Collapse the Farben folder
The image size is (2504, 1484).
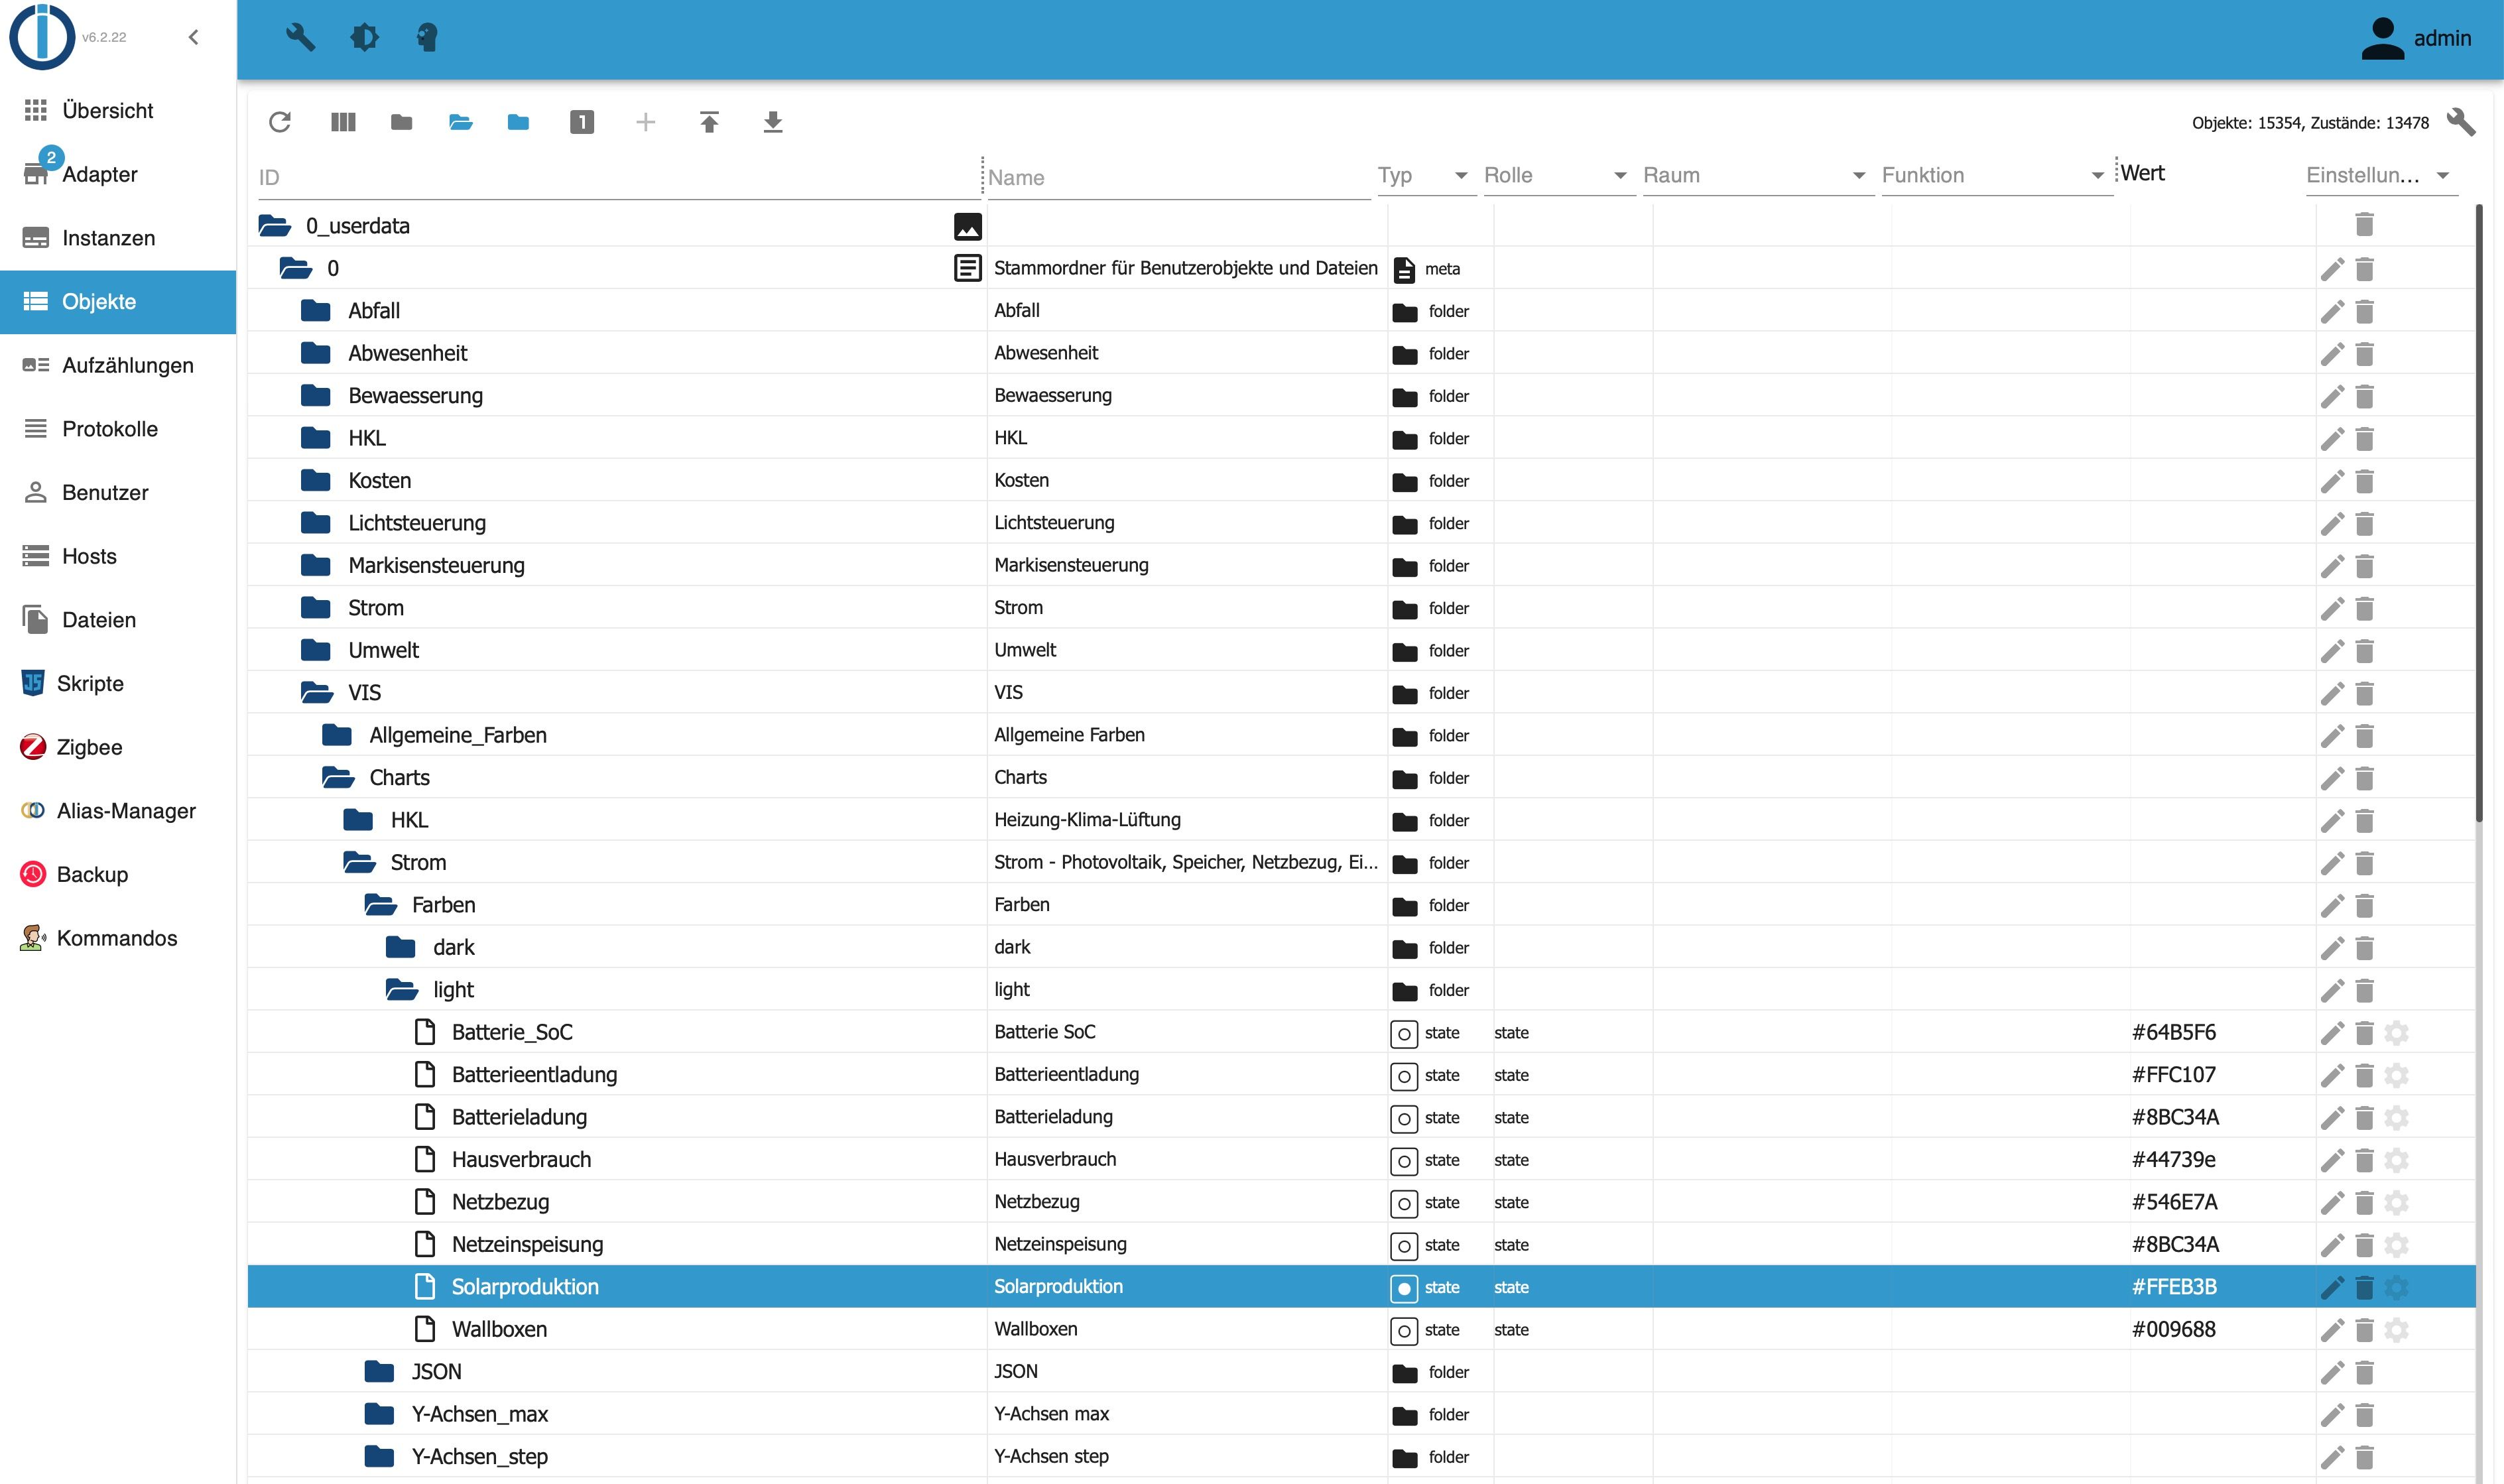[381, 905]
